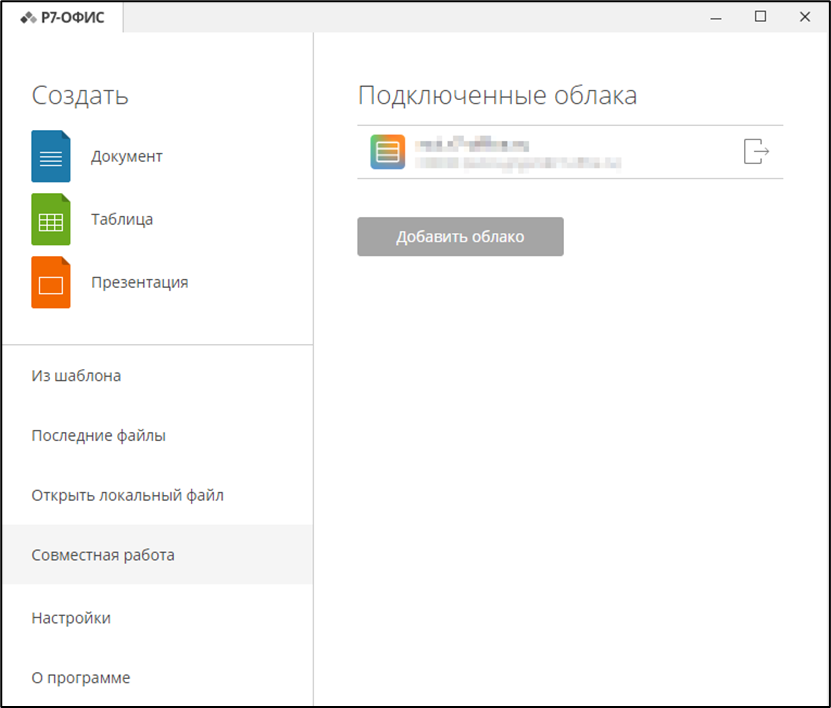Open the Р7-ОФИС main tab
This screenshot has height=708, width=831.
click(x=63, y=17)
